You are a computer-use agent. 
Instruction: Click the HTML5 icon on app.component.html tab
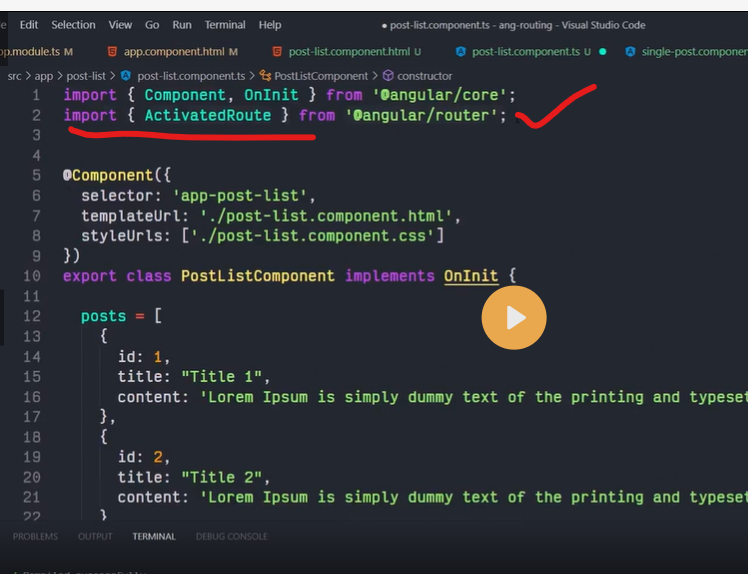tap(112, 51)
